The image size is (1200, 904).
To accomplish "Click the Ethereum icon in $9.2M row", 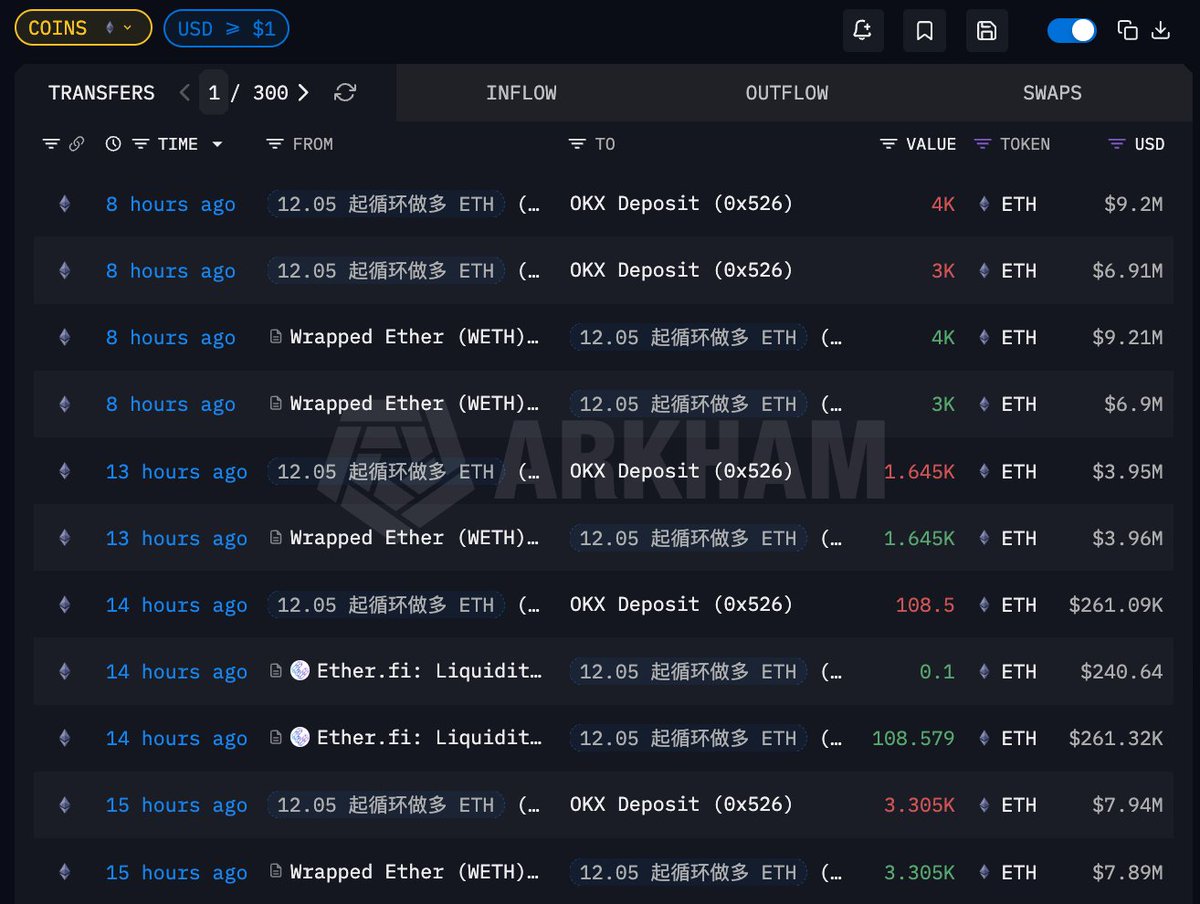I will coord(65,204).
